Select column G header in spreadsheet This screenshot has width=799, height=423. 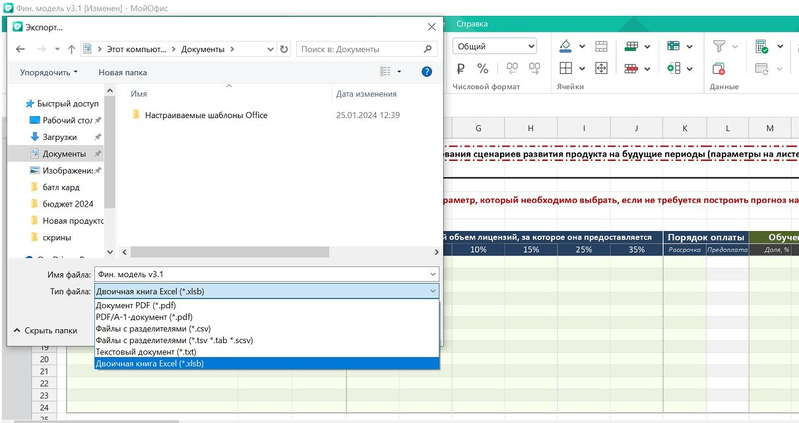coord(478,128)
